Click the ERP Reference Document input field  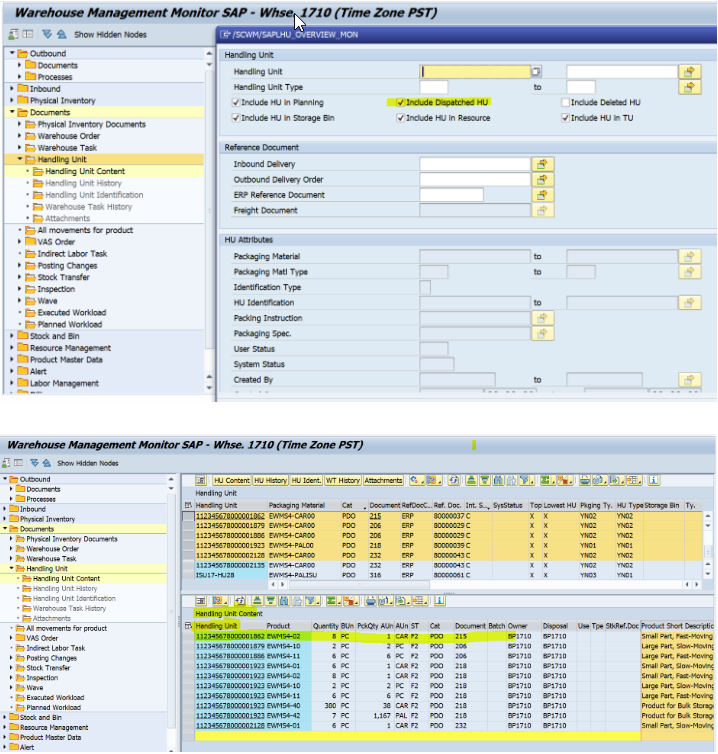click(x=451, y=195)
